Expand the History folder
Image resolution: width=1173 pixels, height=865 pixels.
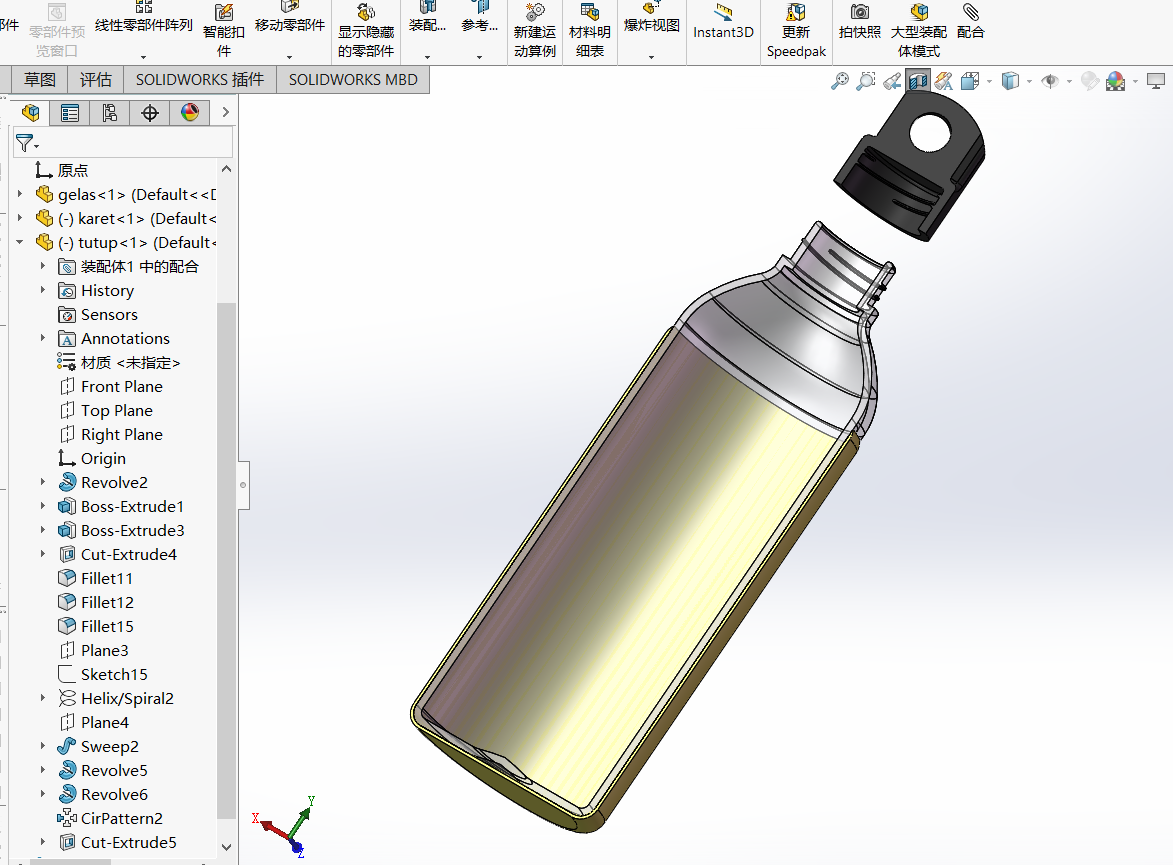point(43,290)
